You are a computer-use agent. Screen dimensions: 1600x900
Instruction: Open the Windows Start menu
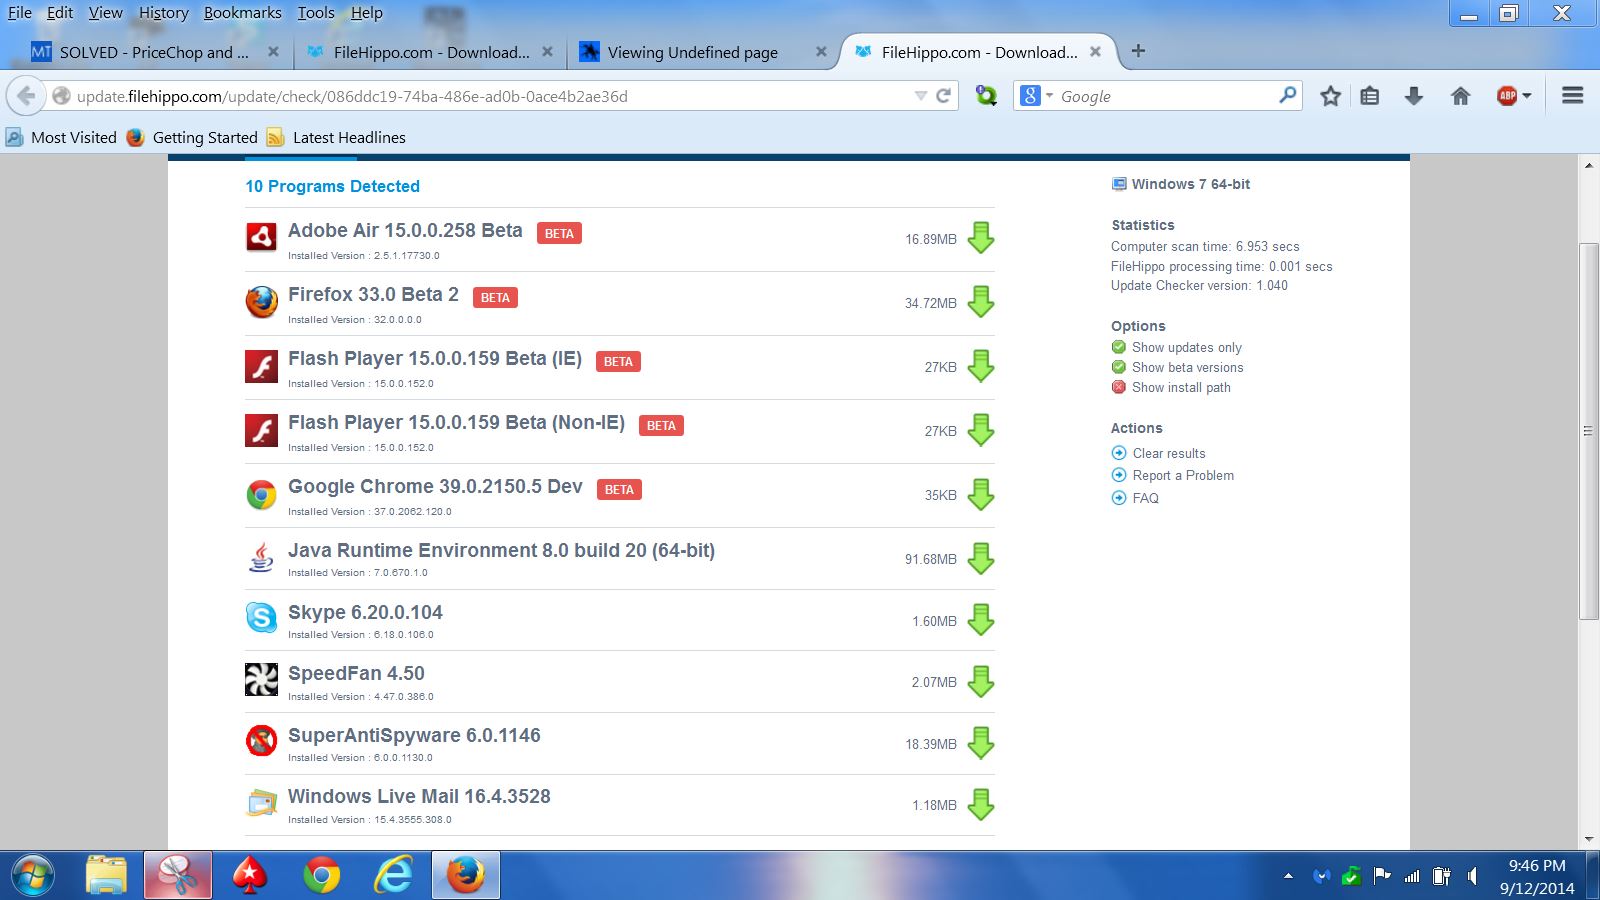click(x=33, y=876)
